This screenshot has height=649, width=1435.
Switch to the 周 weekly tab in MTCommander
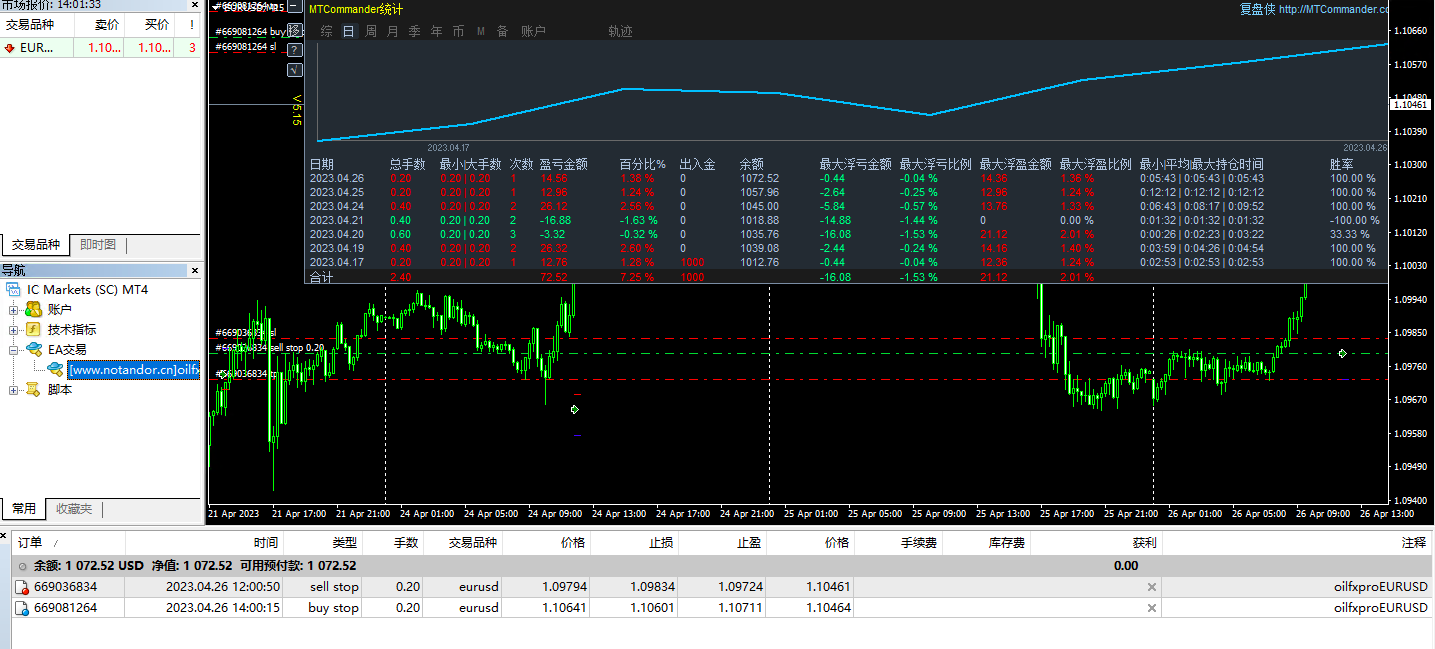point(372,31)
